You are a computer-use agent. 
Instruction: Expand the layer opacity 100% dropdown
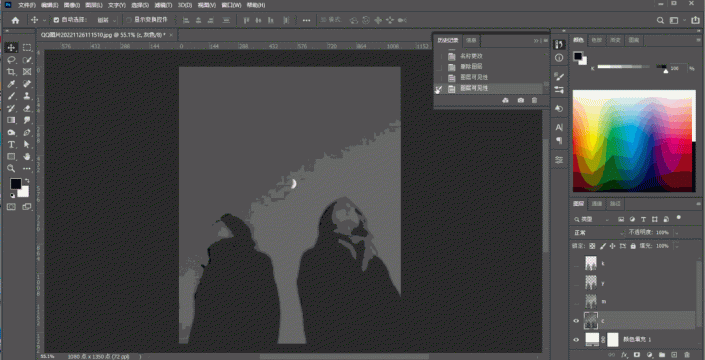tap(677, 233)
